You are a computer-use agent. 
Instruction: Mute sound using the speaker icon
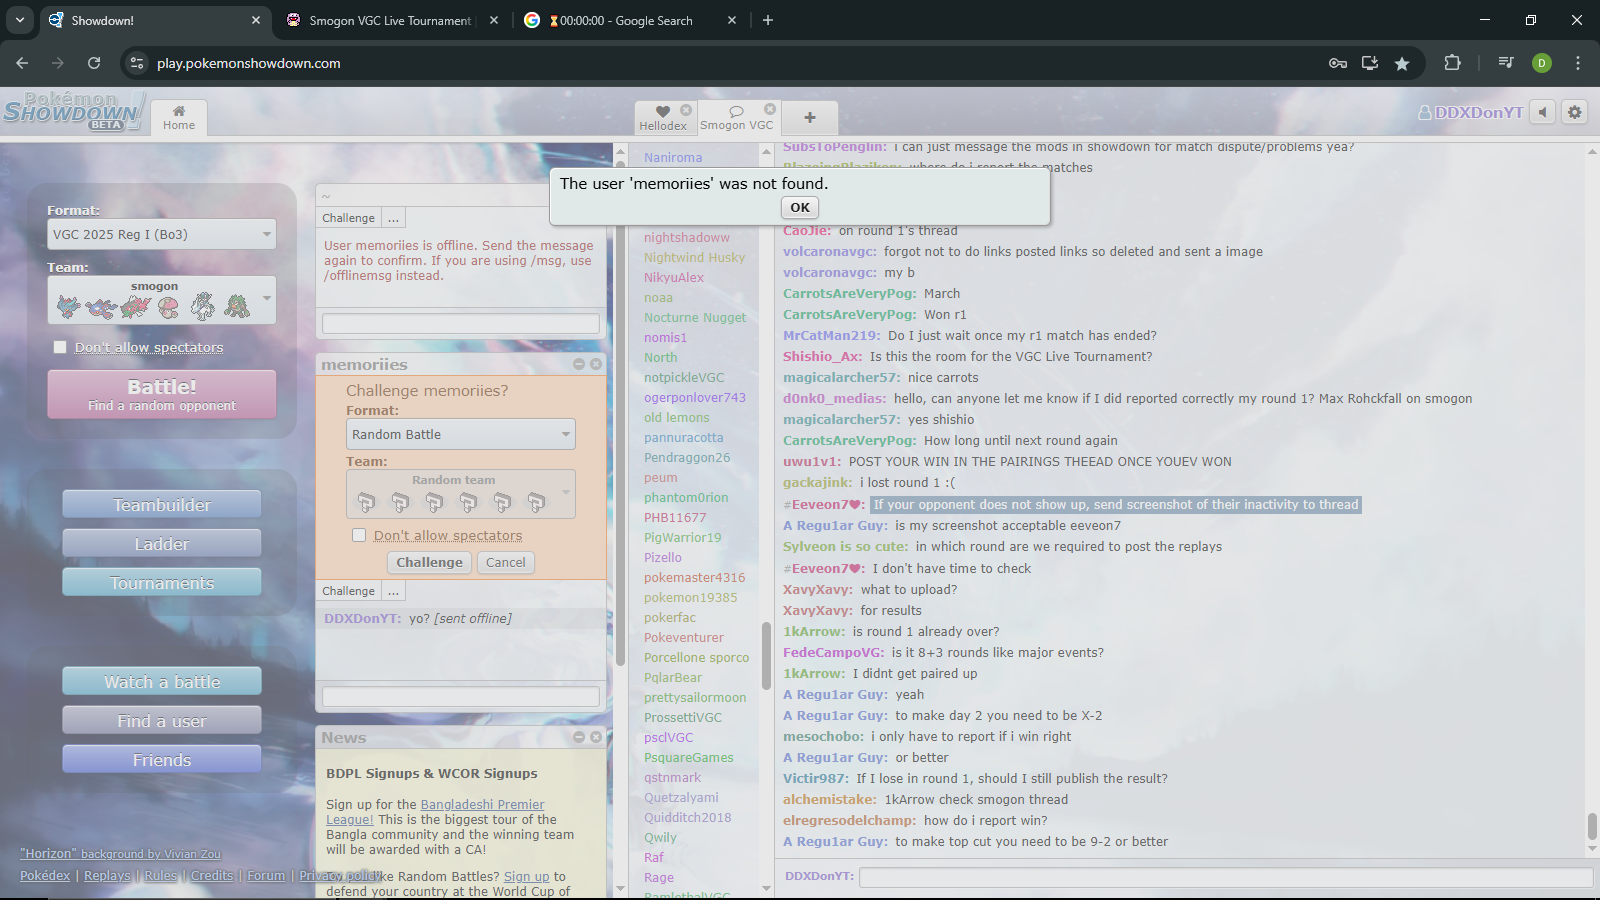click(1543, 112)
